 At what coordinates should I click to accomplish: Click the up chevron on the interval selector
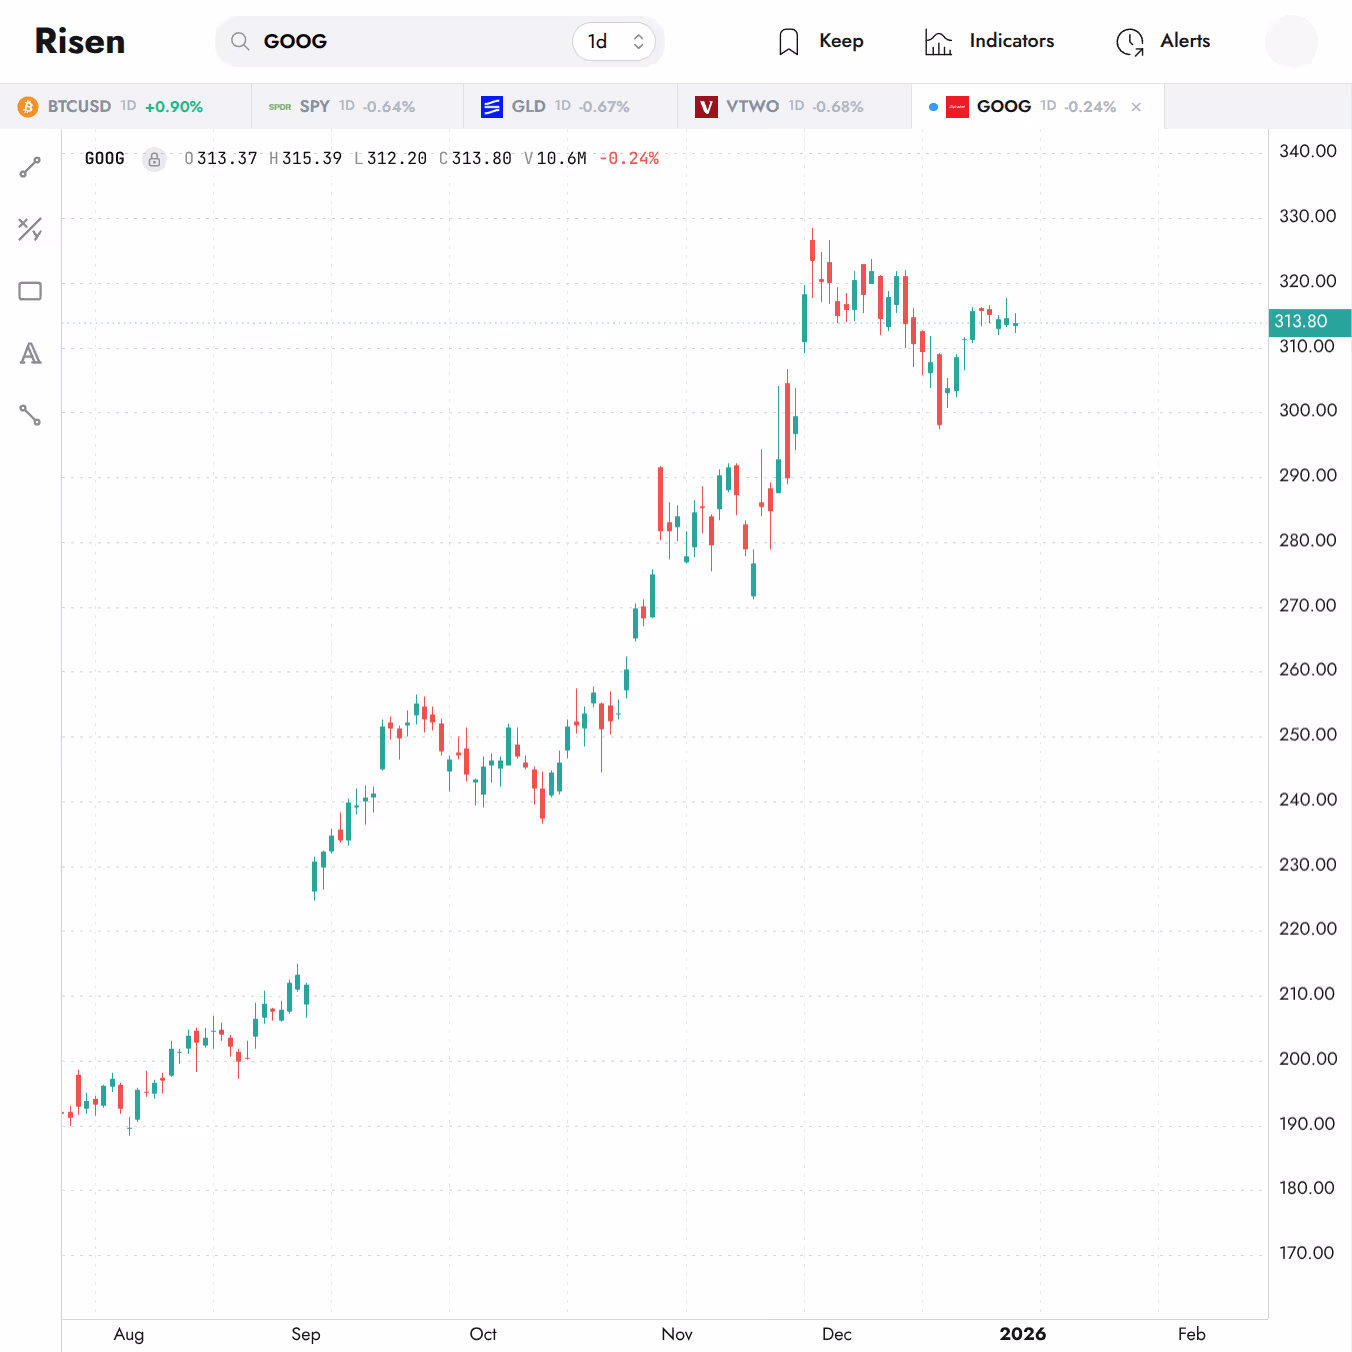pyautogui.click(x=637, y=35)
